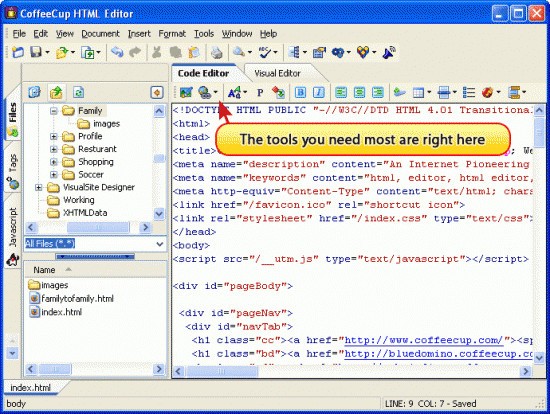Click the Align right icon

378,92
